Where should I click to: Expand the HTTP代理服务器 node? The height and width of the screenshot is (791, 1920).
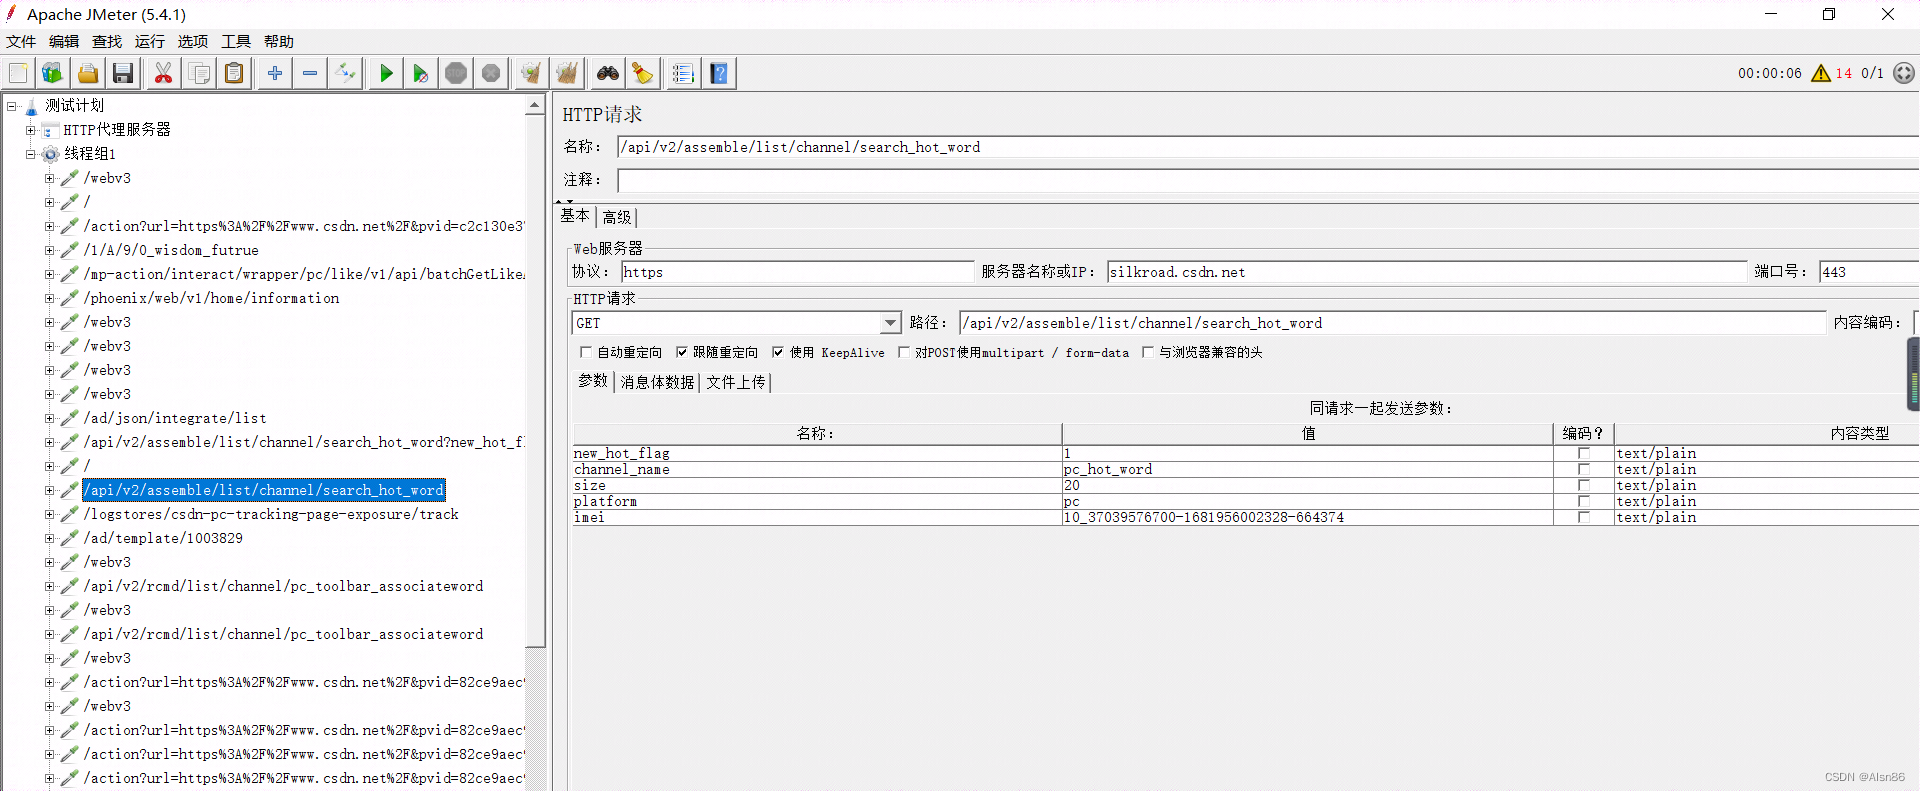point(31,130)
